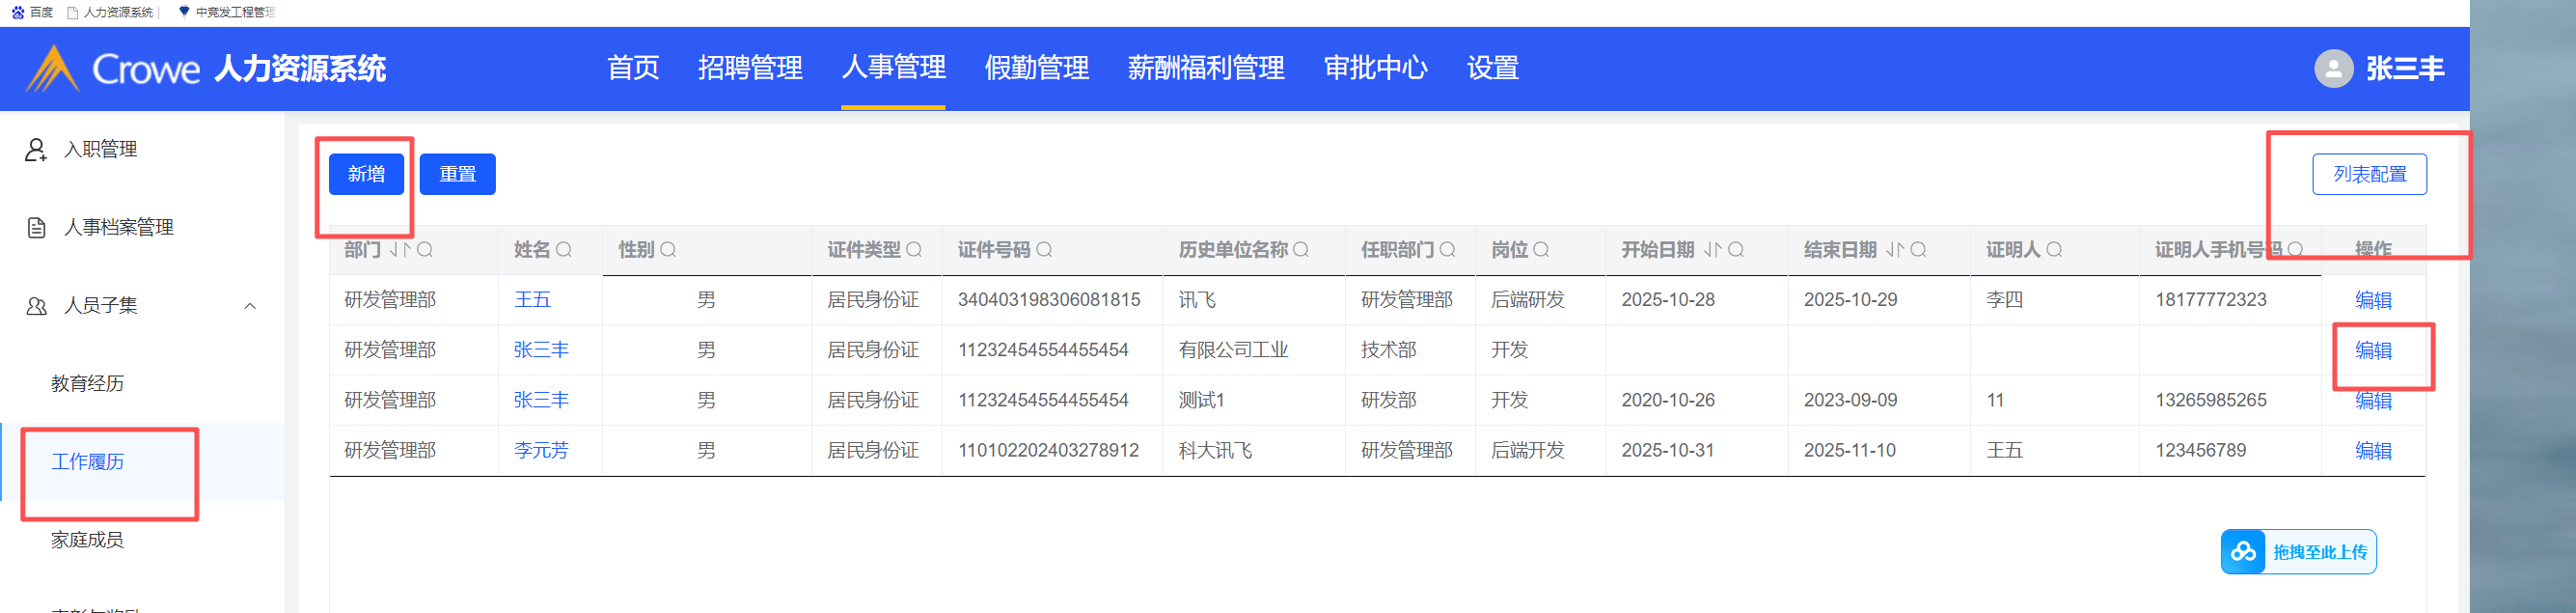The width and height of the screenshot is (2576, 613).
Task: Click the 后端研发 position cell
Action: [1528, 300]
